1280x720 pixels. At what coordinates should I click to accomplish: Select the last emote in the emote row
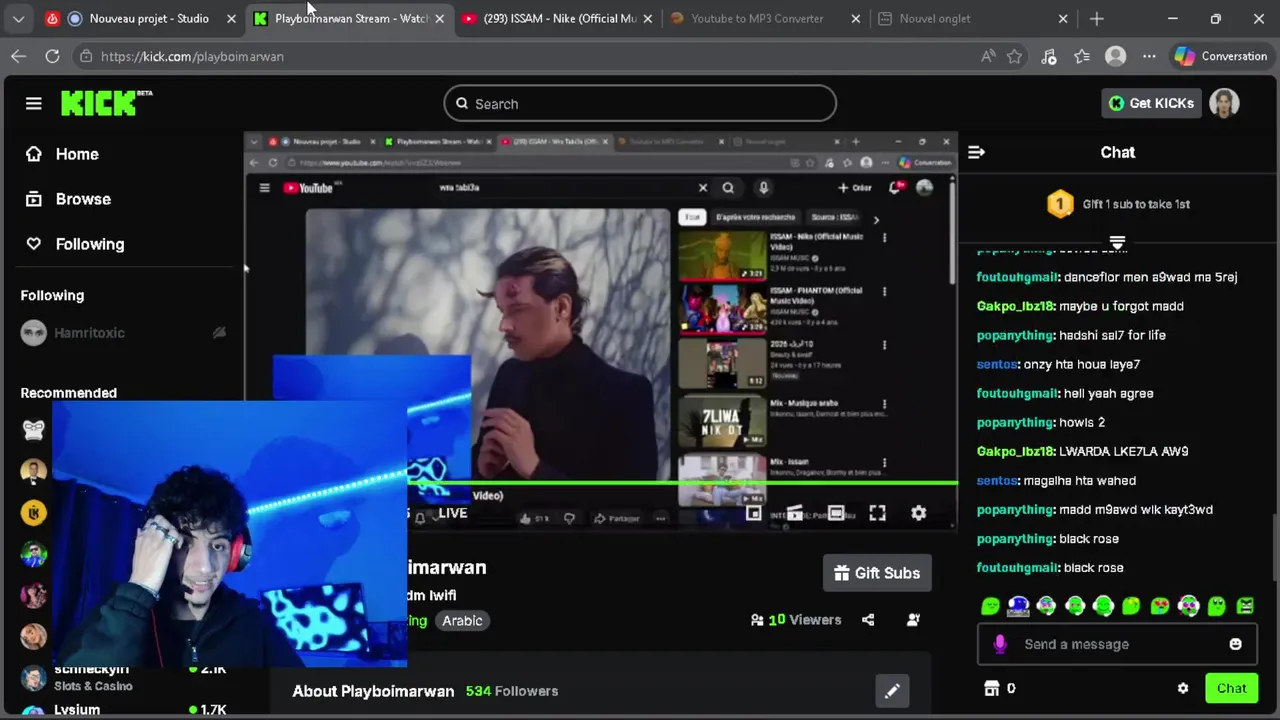[x=1245, y=605]
